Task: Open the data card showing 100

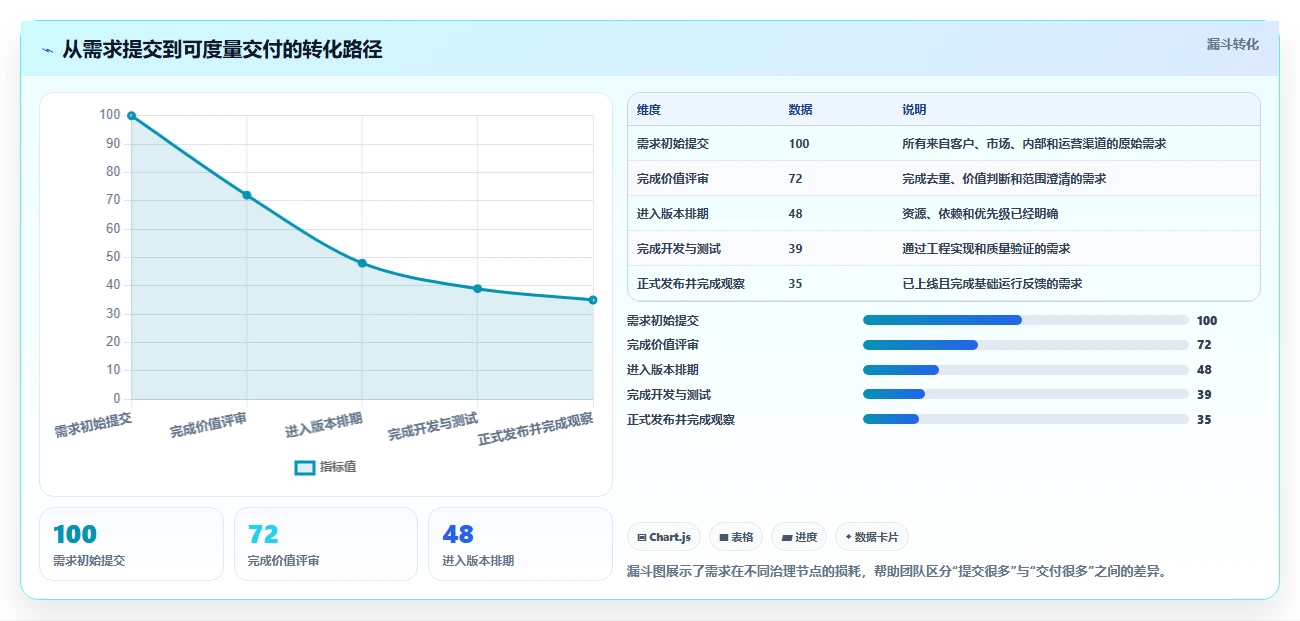Action: point(131,544)
